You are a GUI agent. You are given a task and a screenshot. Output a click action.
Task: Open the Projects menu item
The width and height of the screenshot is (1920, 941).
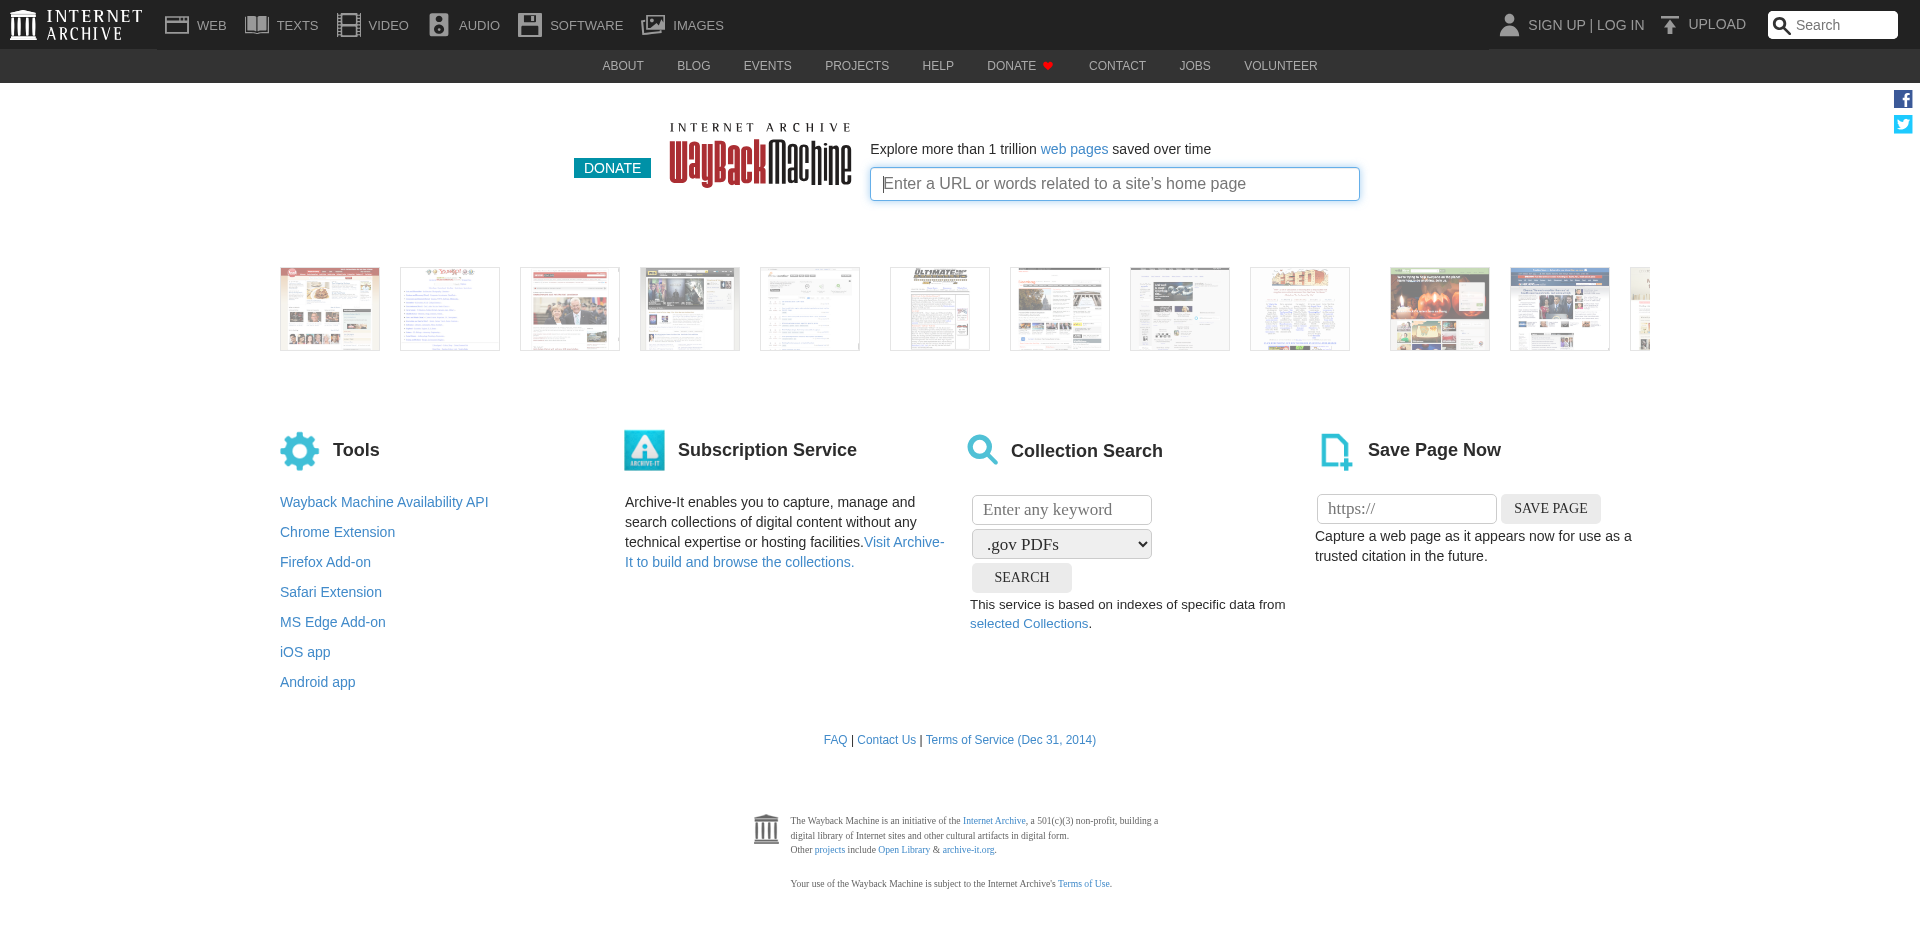[856, 66]
